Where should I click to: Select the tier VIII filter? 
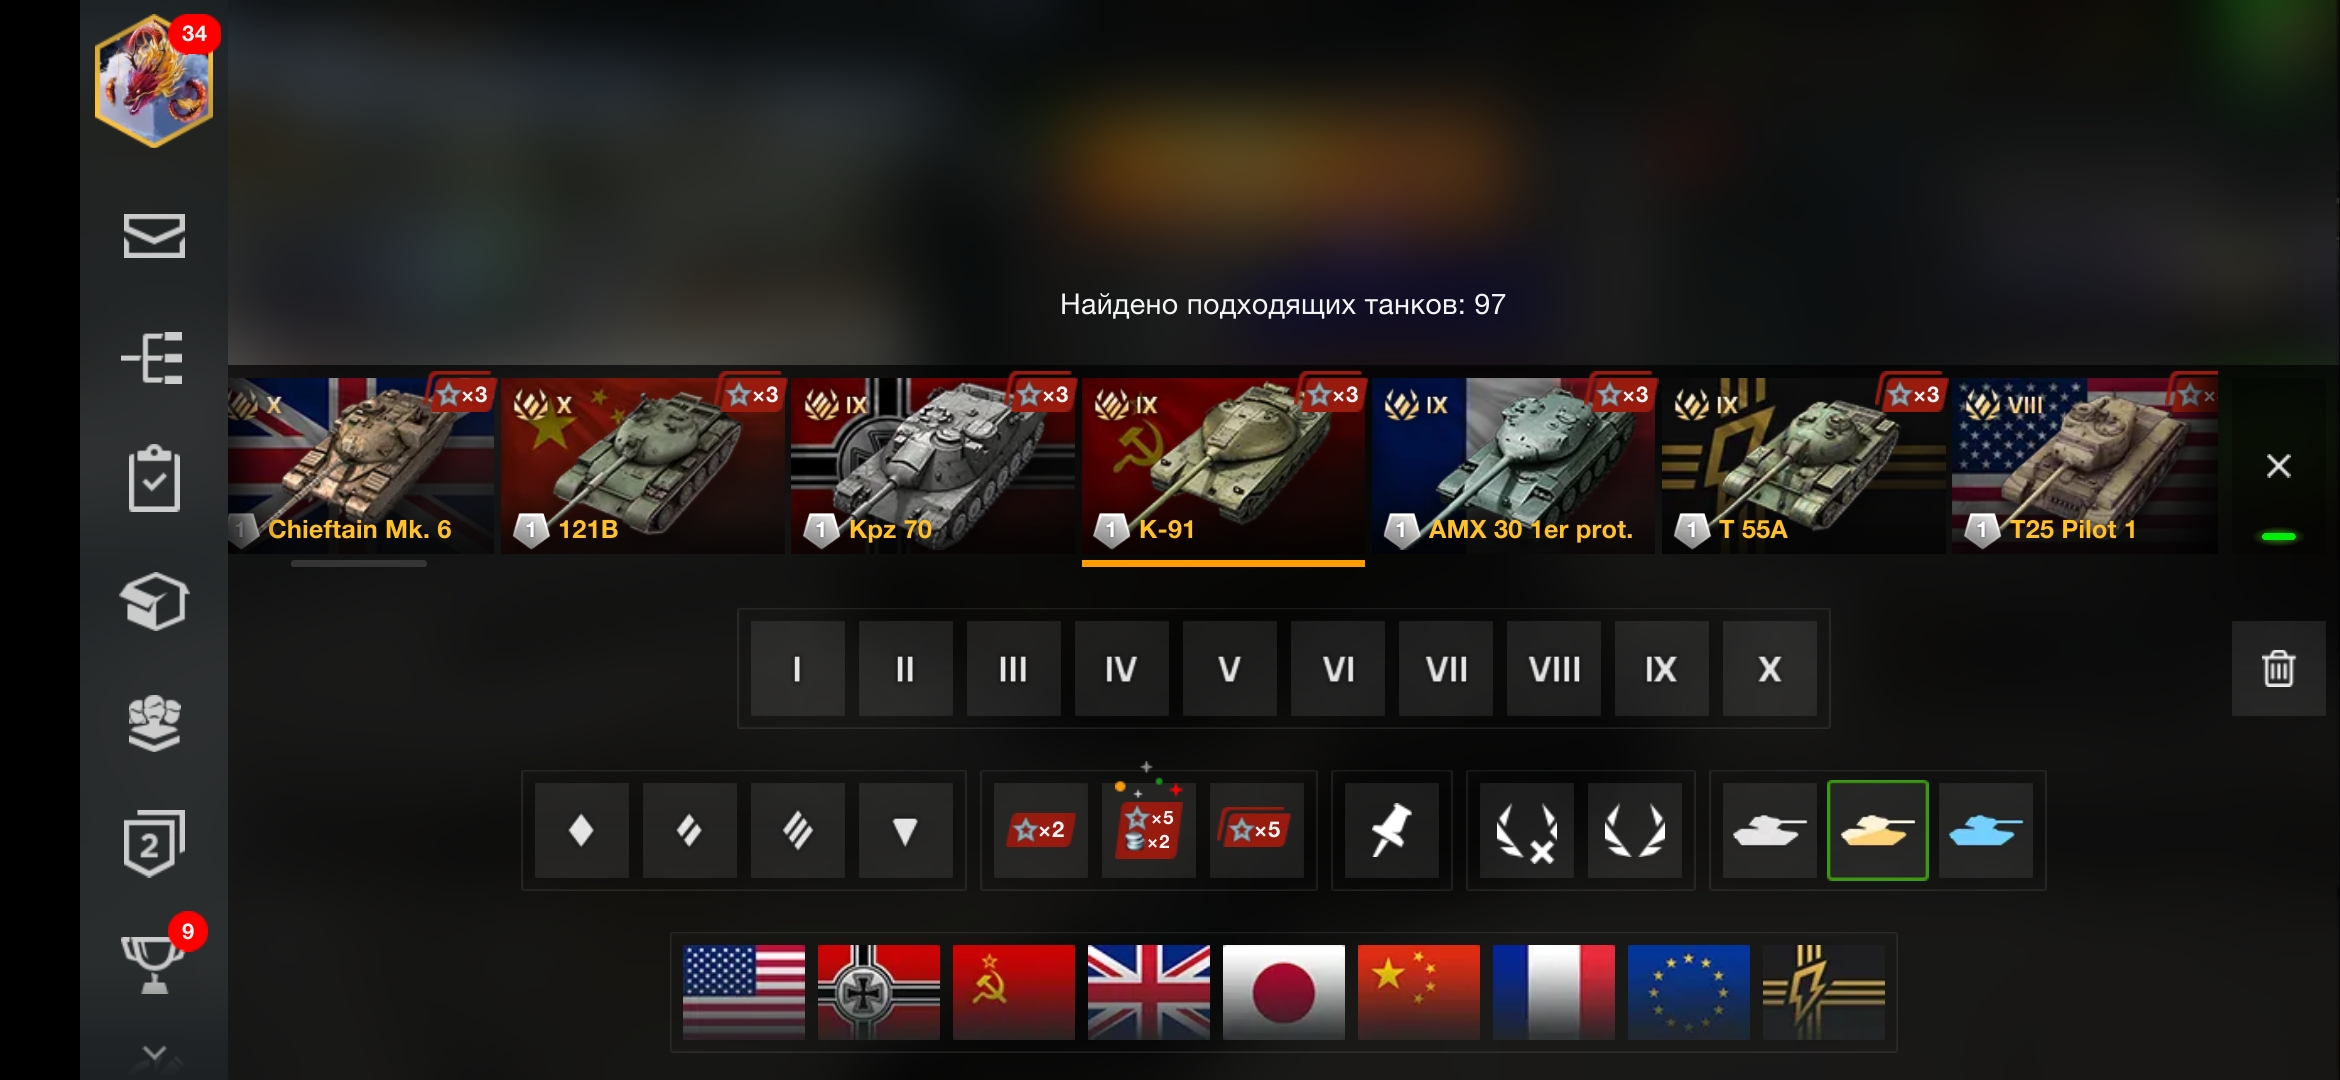click(x=1553, y=668)
